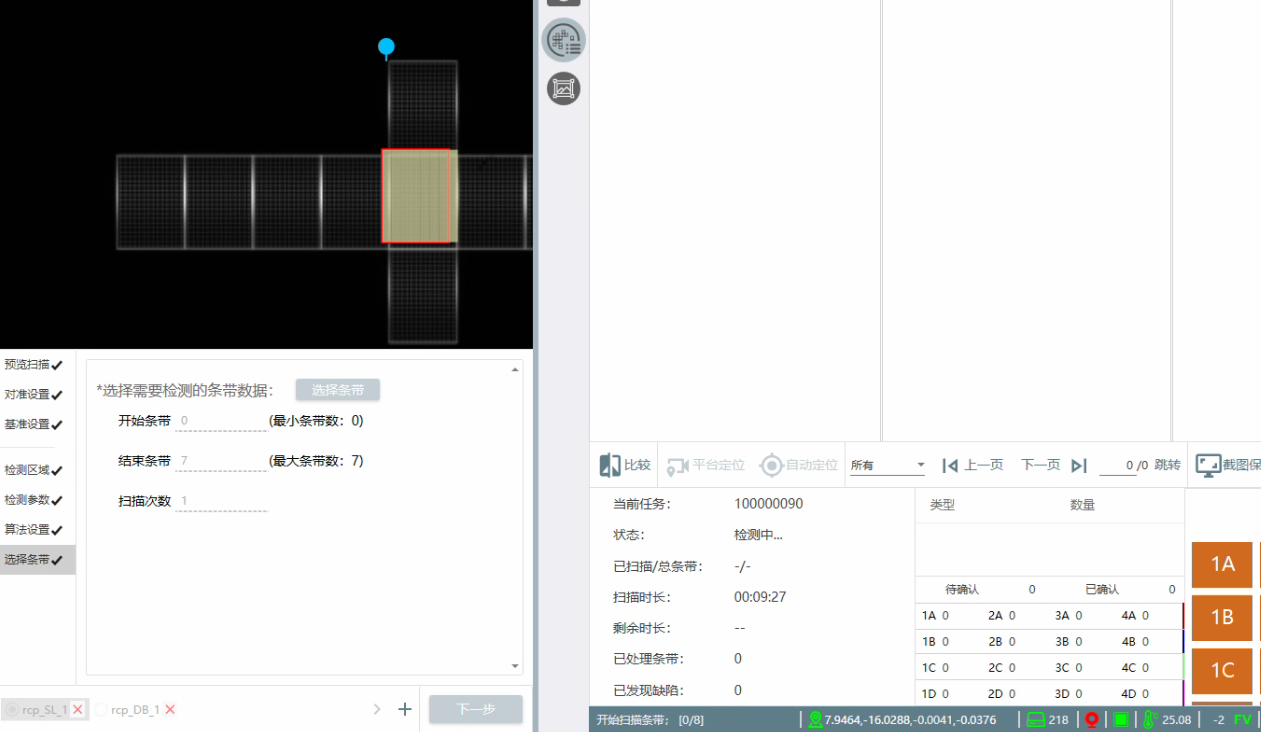Screen dimensions: 1261x732
Task: Select the orange 1A defect class swatch
Action: [x=1222, y=564]
